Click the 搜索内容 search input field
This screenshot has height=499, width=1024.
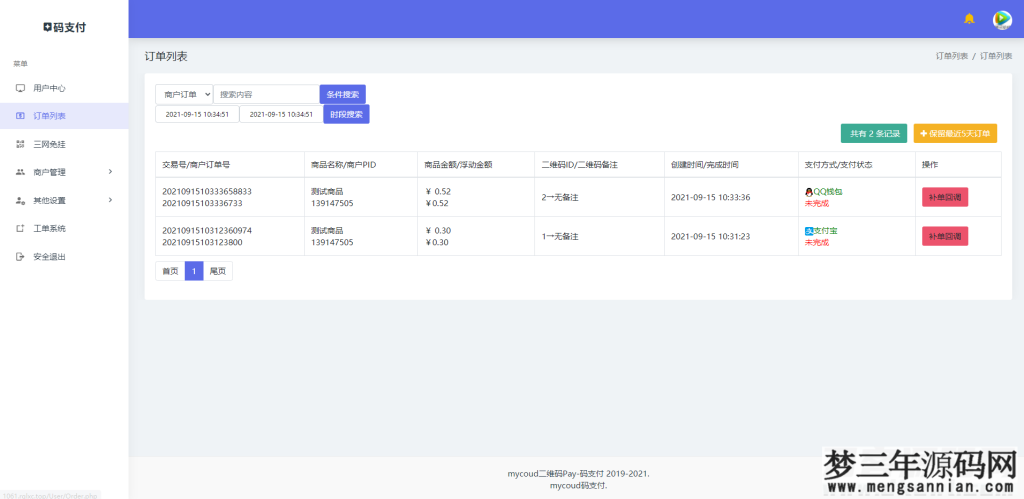coord(266,94)
